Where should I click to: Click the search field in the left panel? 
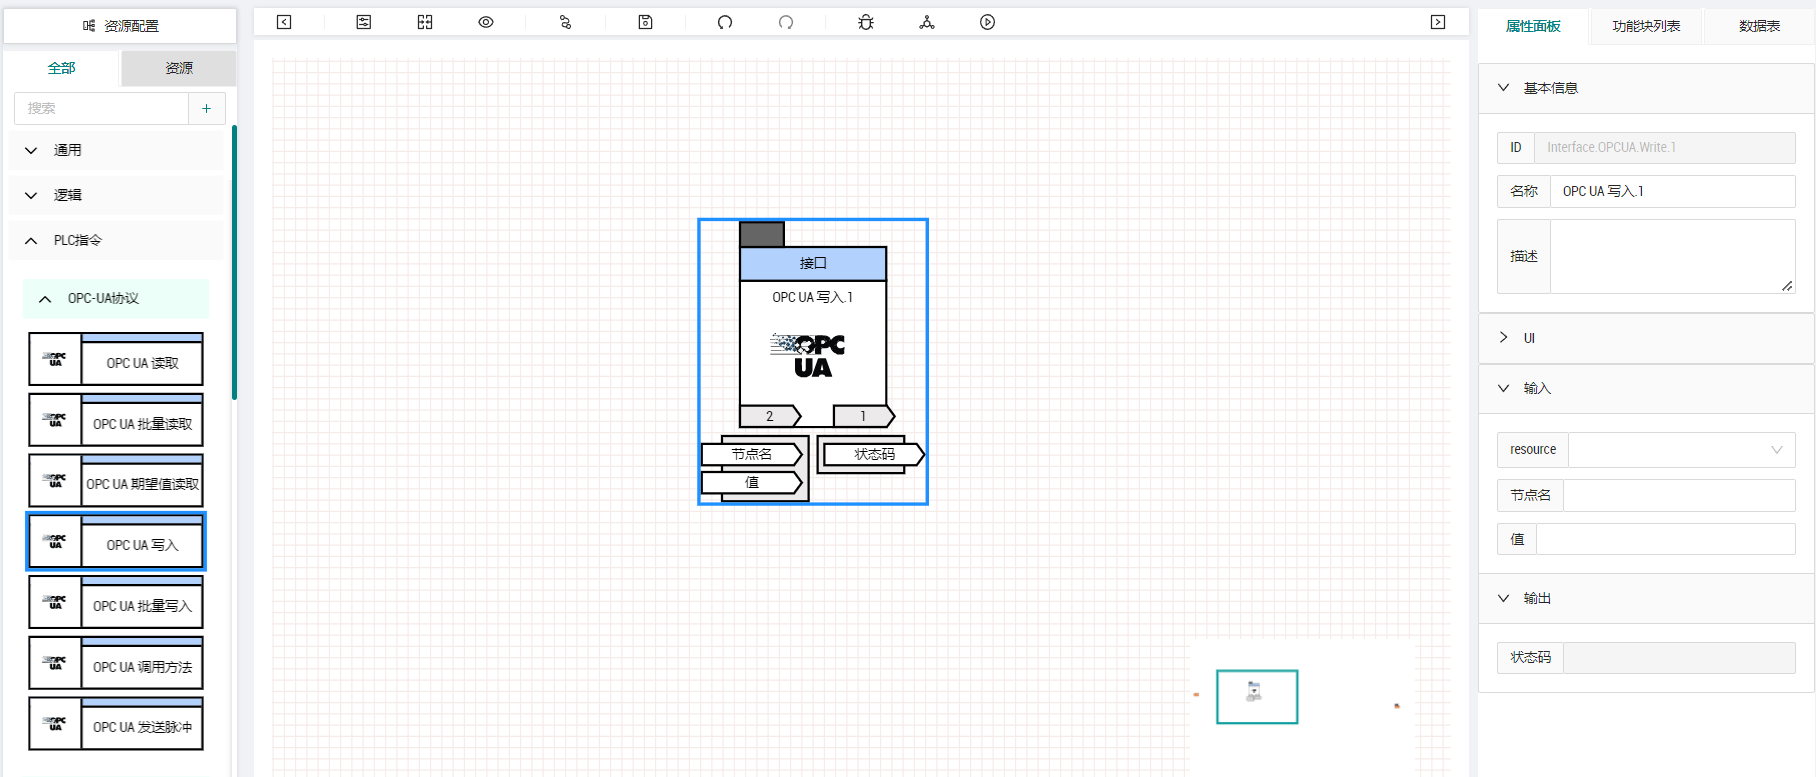101,108
